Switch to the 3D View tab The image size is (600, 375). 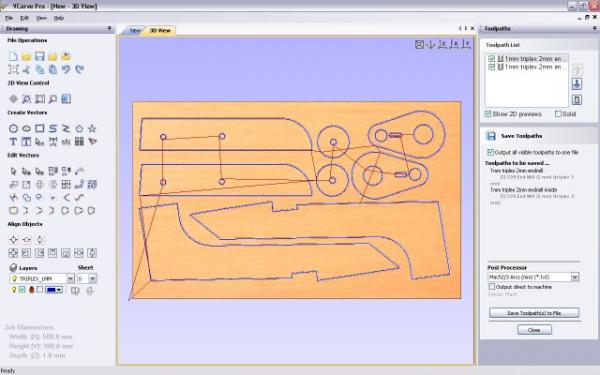[160, 30]
